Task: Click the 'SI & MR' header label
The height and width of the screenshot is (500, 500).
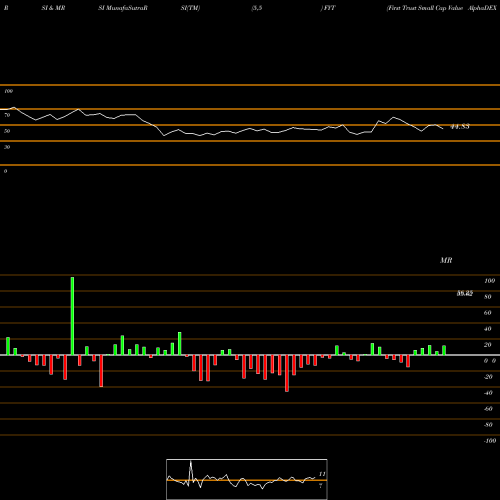Action: pos(53,8)
